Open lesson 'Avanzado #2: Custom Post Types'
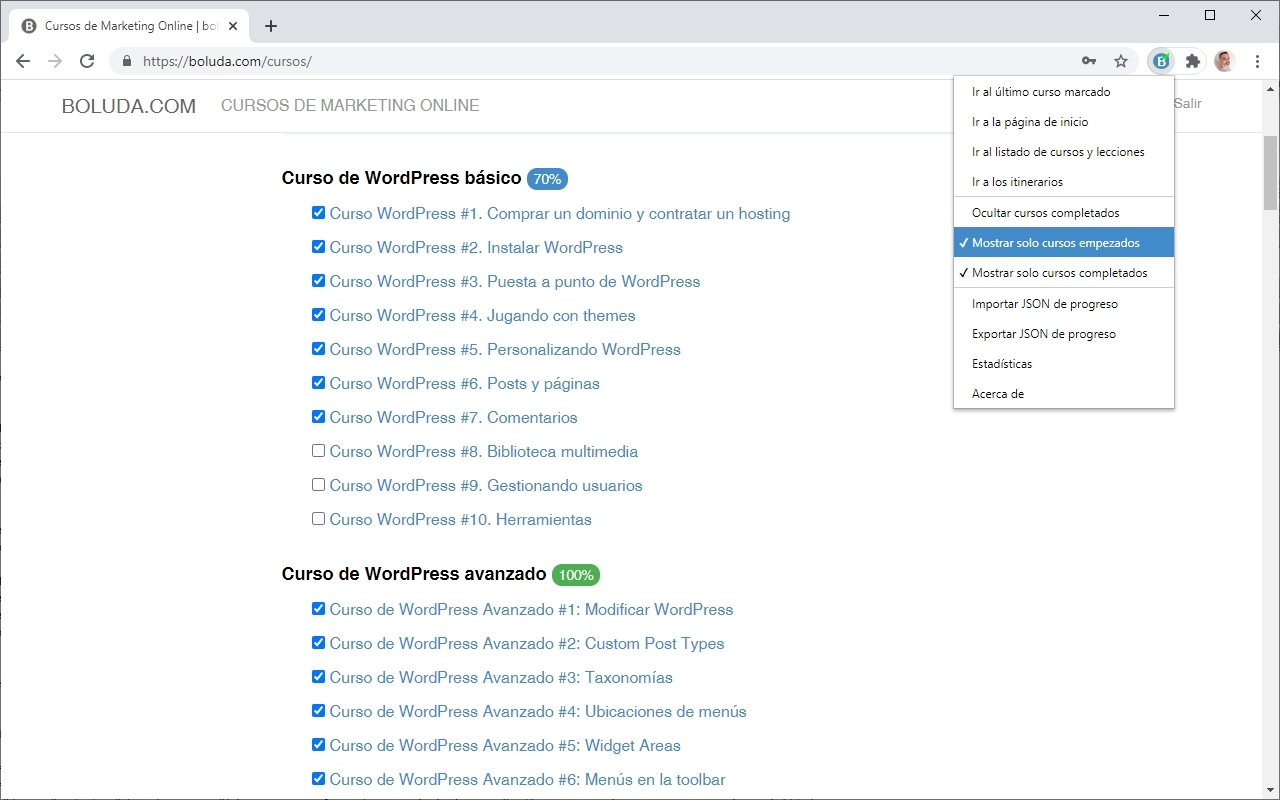This screenshot has height=800, width=1280. [x=527, y=644]
